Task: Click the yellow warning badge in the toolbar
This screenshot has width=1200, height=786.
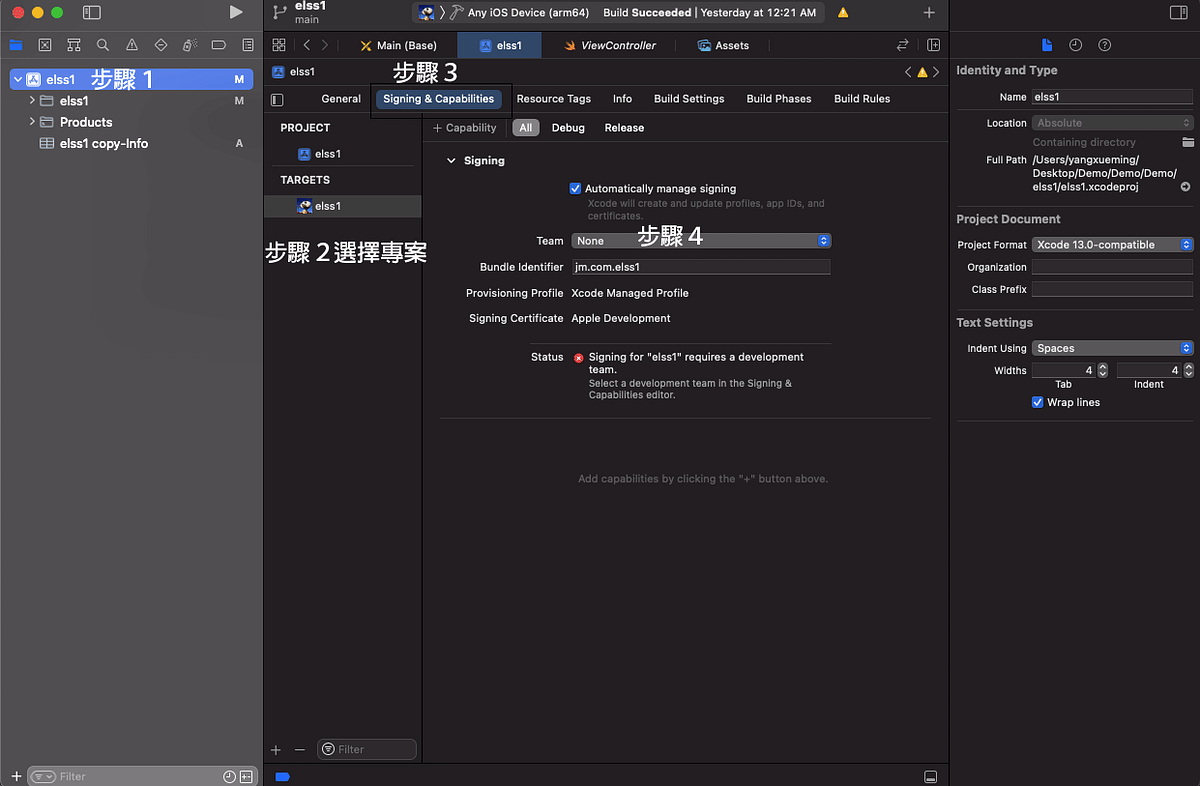Action: click(841, 13)
